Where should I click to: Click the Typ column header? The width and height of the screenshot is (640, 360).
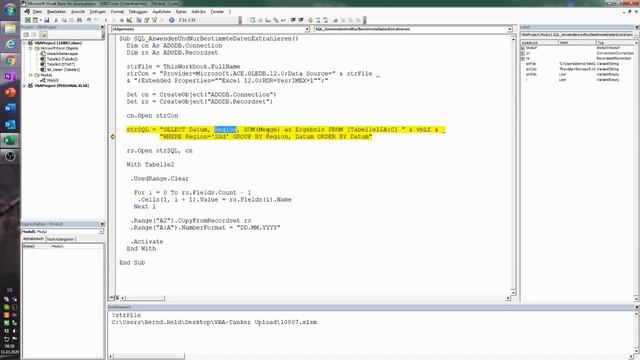616,42
